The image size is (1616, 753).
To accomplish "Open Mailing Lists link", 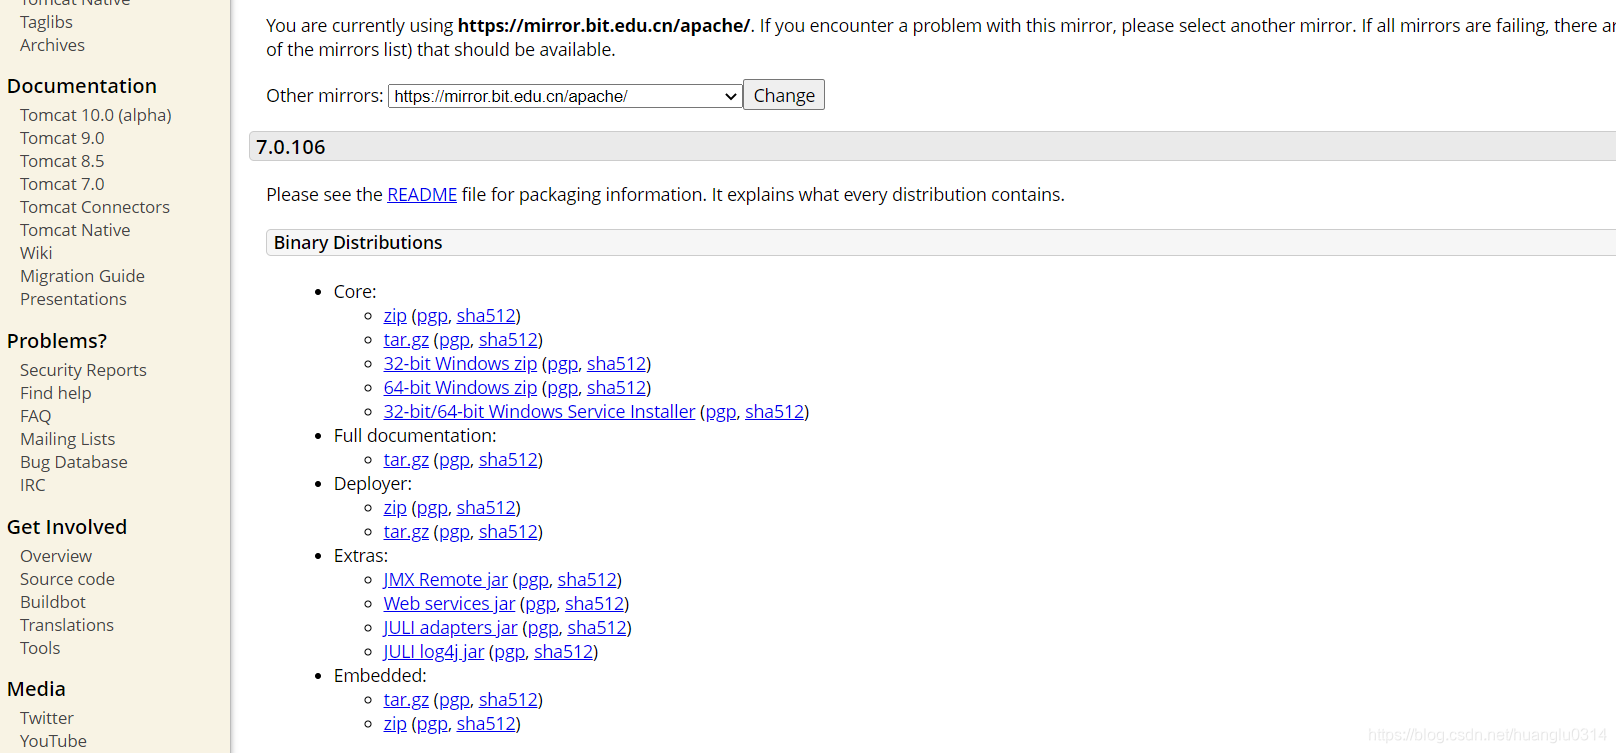I will (67, 439).
